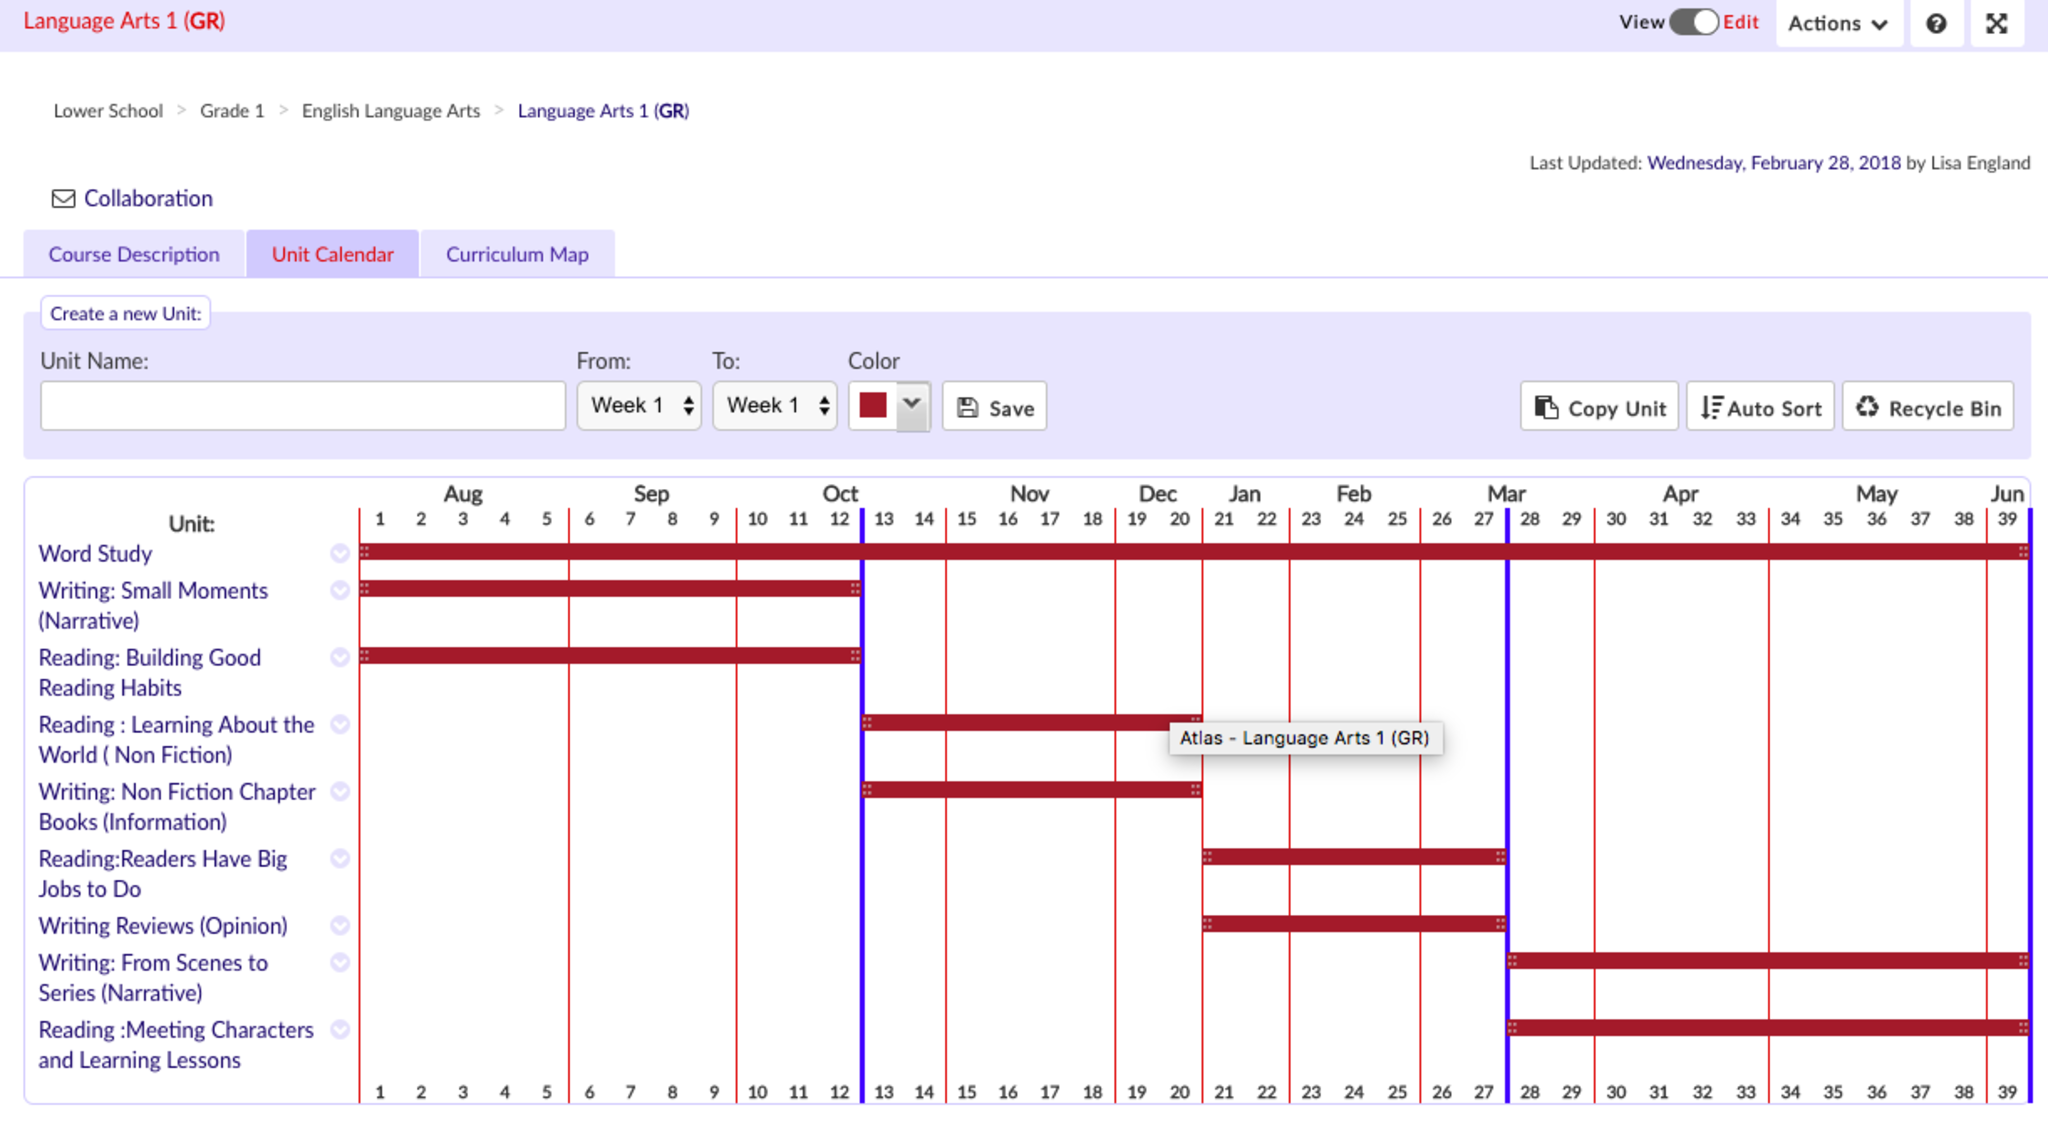Click the Recycle Bin icon button

pos(1928,407)
